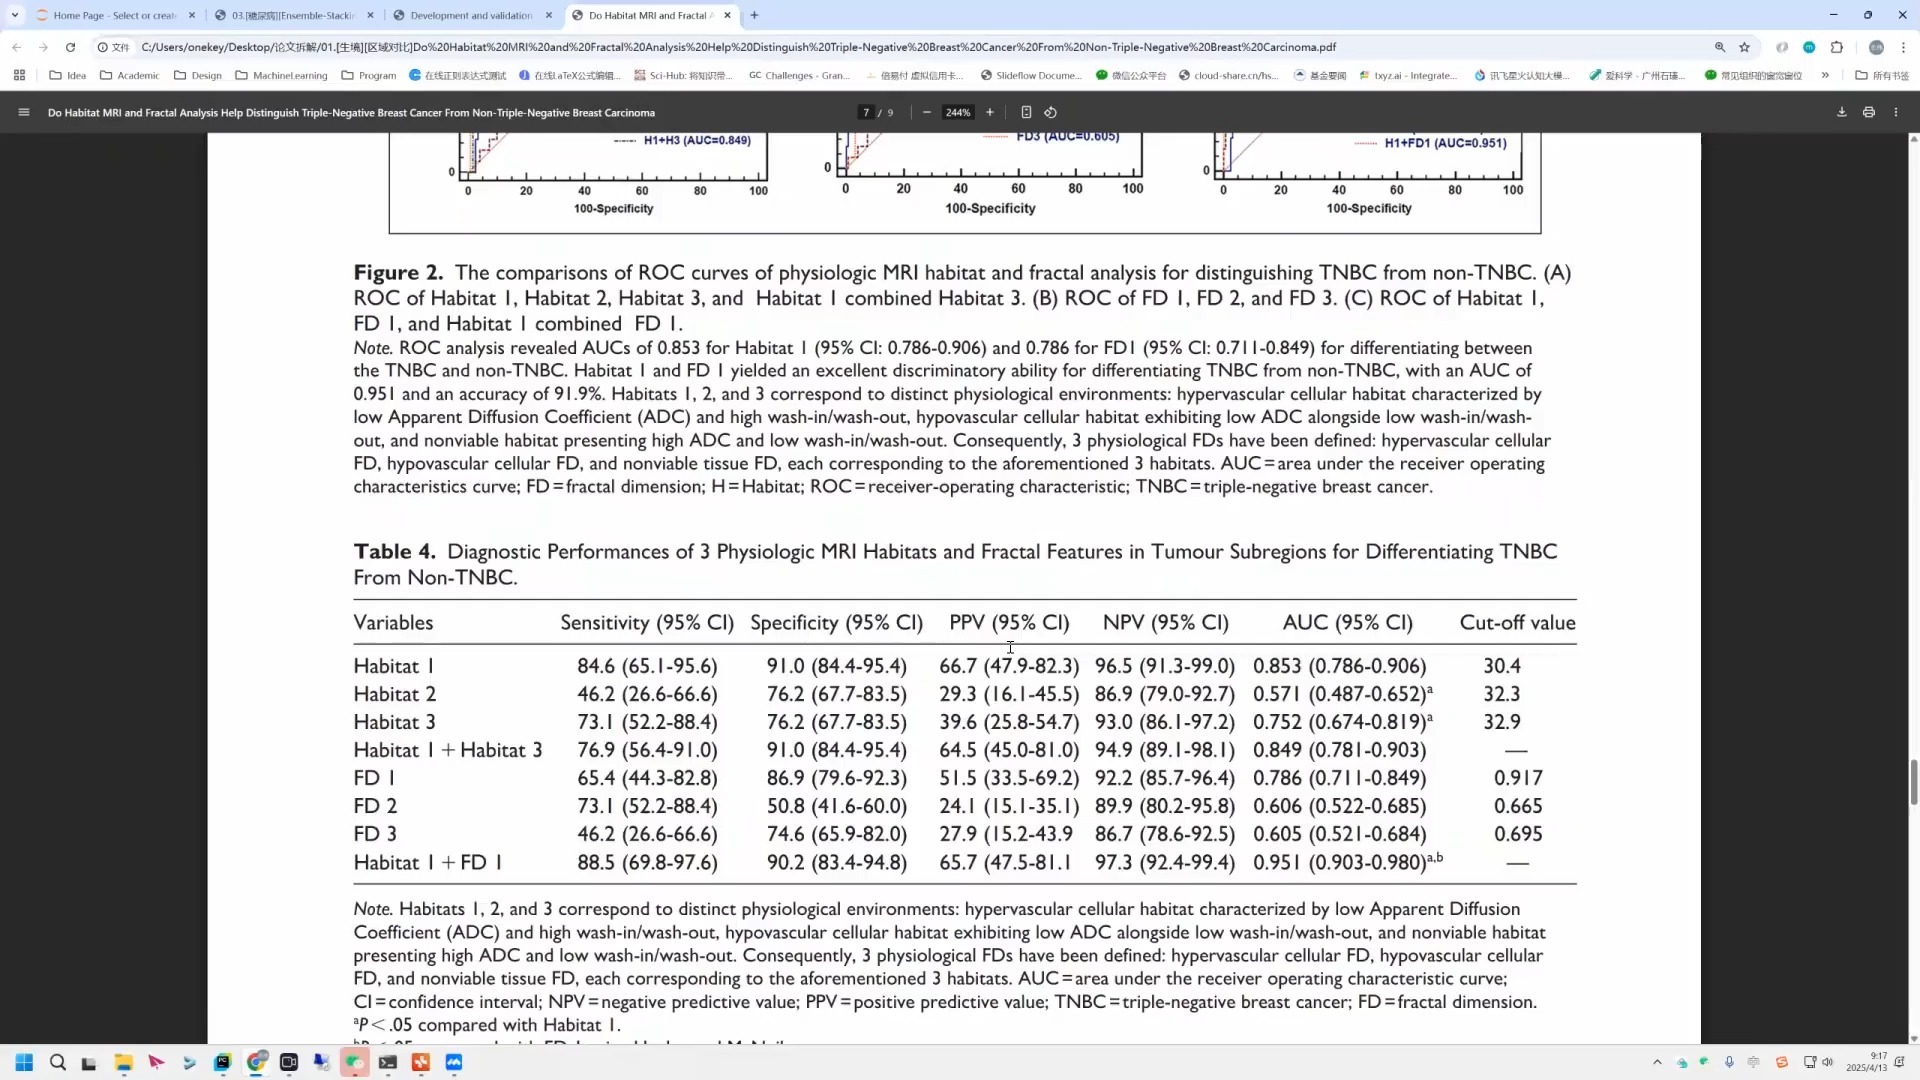Show more bookmarks chevron
The image size is (1920, 1080).
click(1825, 75)
